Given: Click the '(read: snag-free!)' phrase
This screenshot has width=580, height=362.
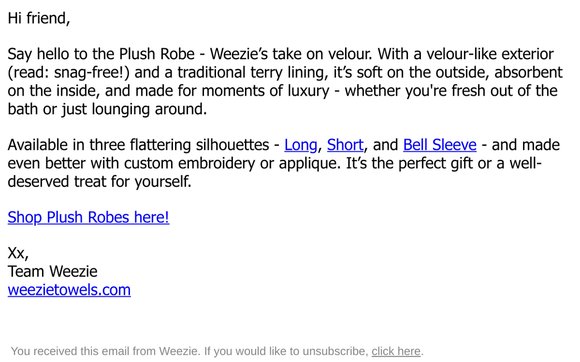Looking at the screenshot, I should pyautogui.click(x=68, y=72).
